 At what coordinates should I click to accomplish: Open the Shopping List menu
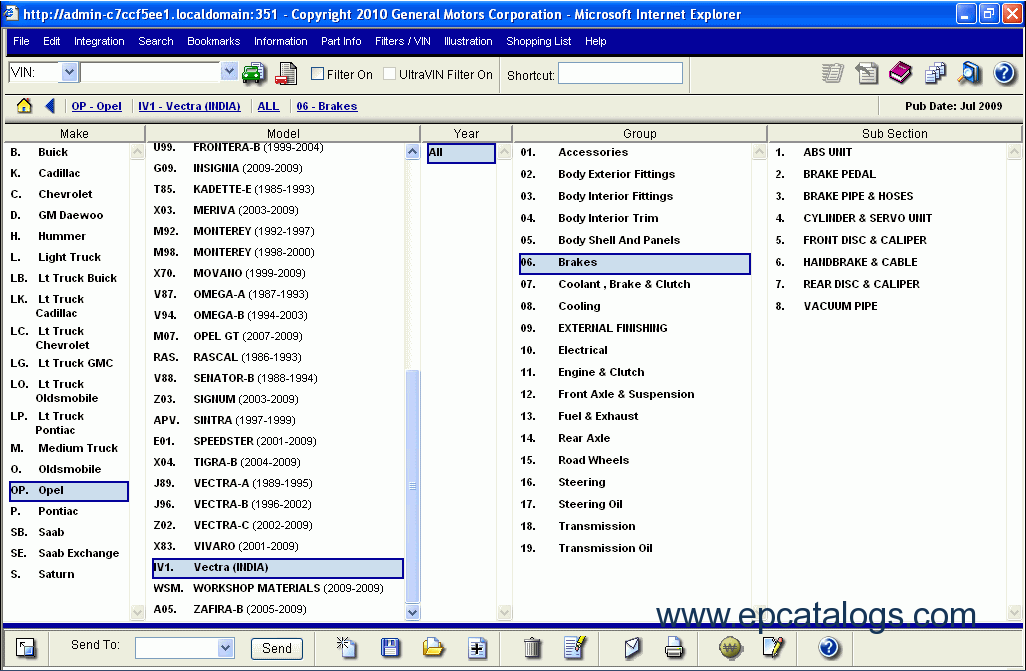539,41
